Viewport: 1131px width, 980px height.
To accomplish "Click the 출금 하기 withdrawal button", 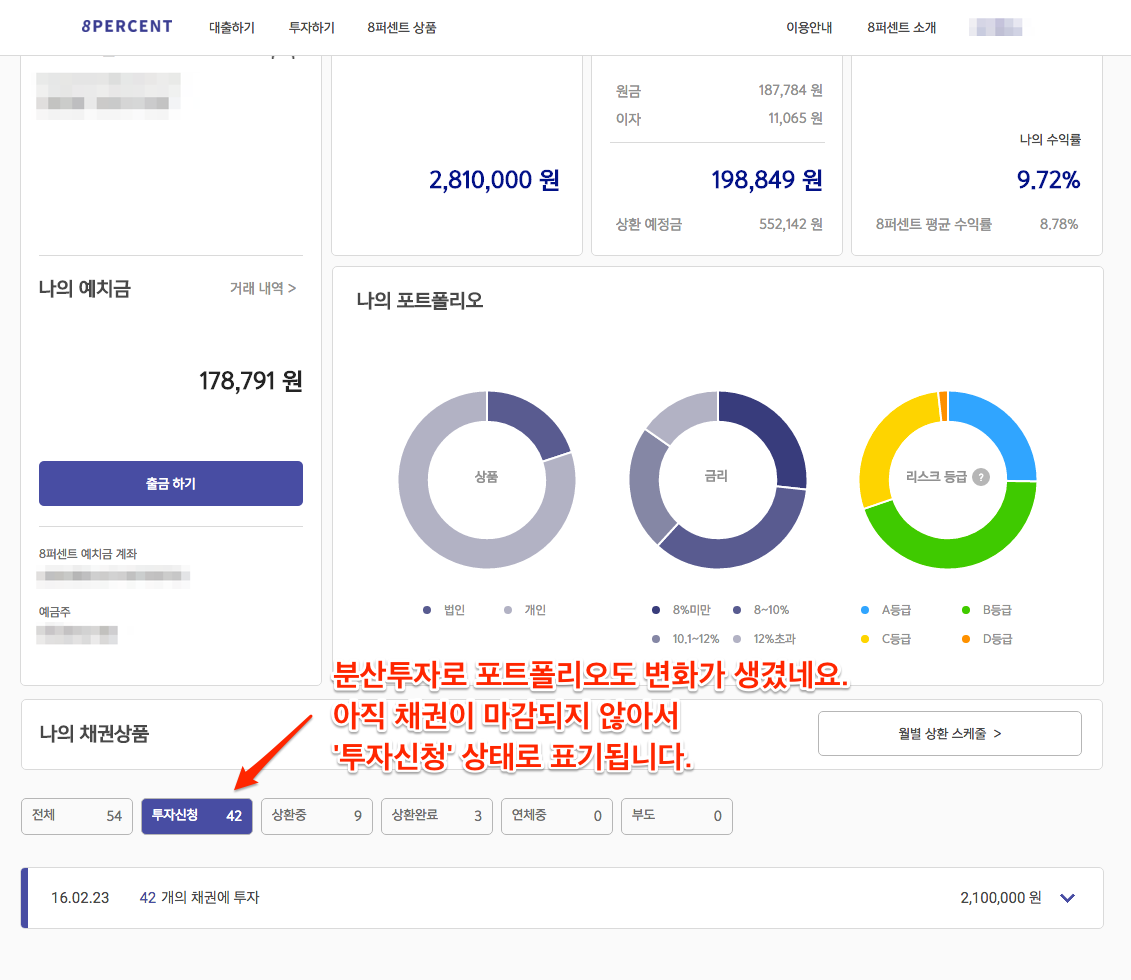I will pos(170,483).
